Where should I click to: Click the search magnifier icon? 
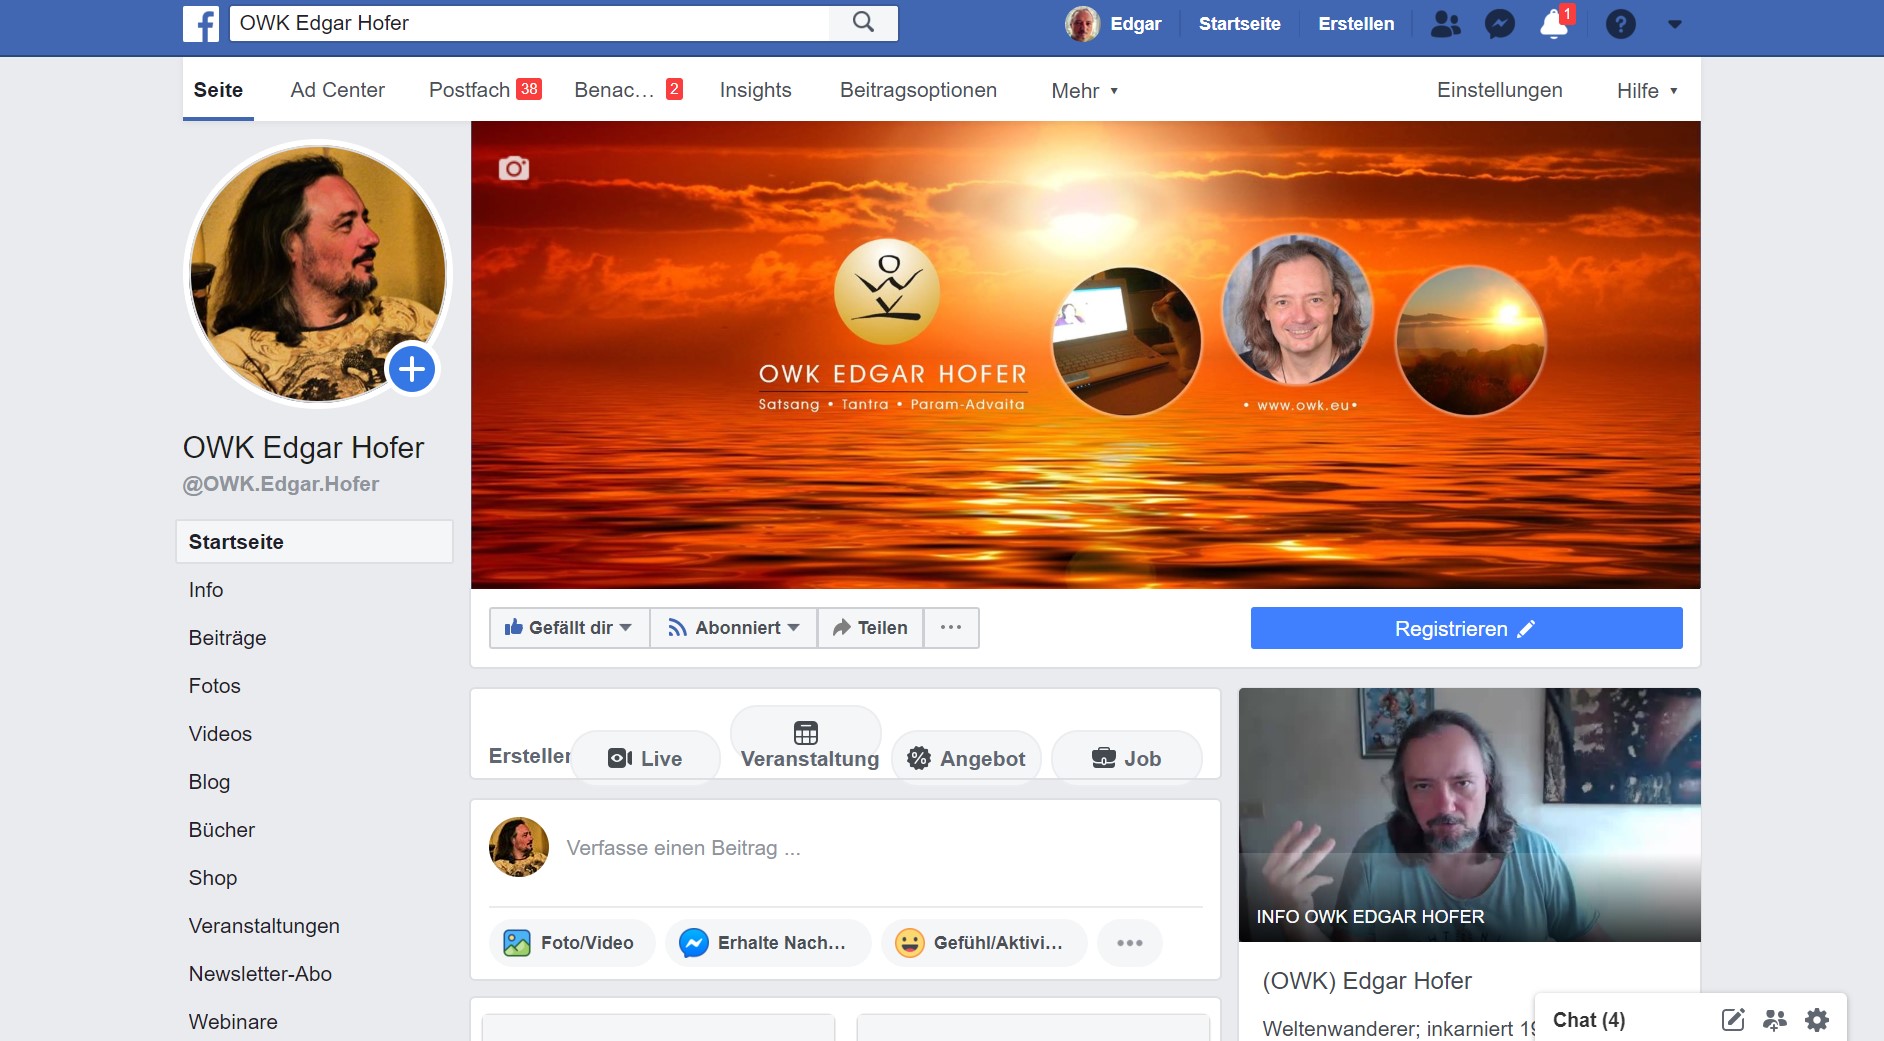(863, 23)
